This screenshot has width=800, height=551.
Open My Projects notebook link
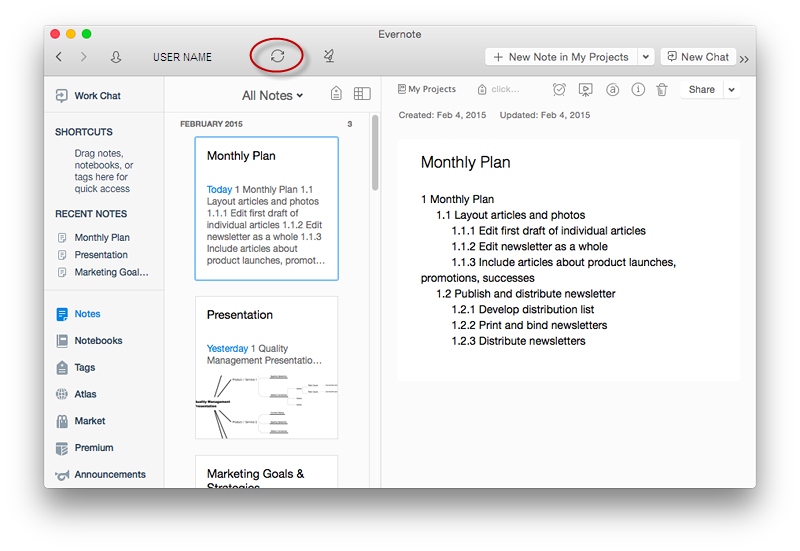pos(432,89)
